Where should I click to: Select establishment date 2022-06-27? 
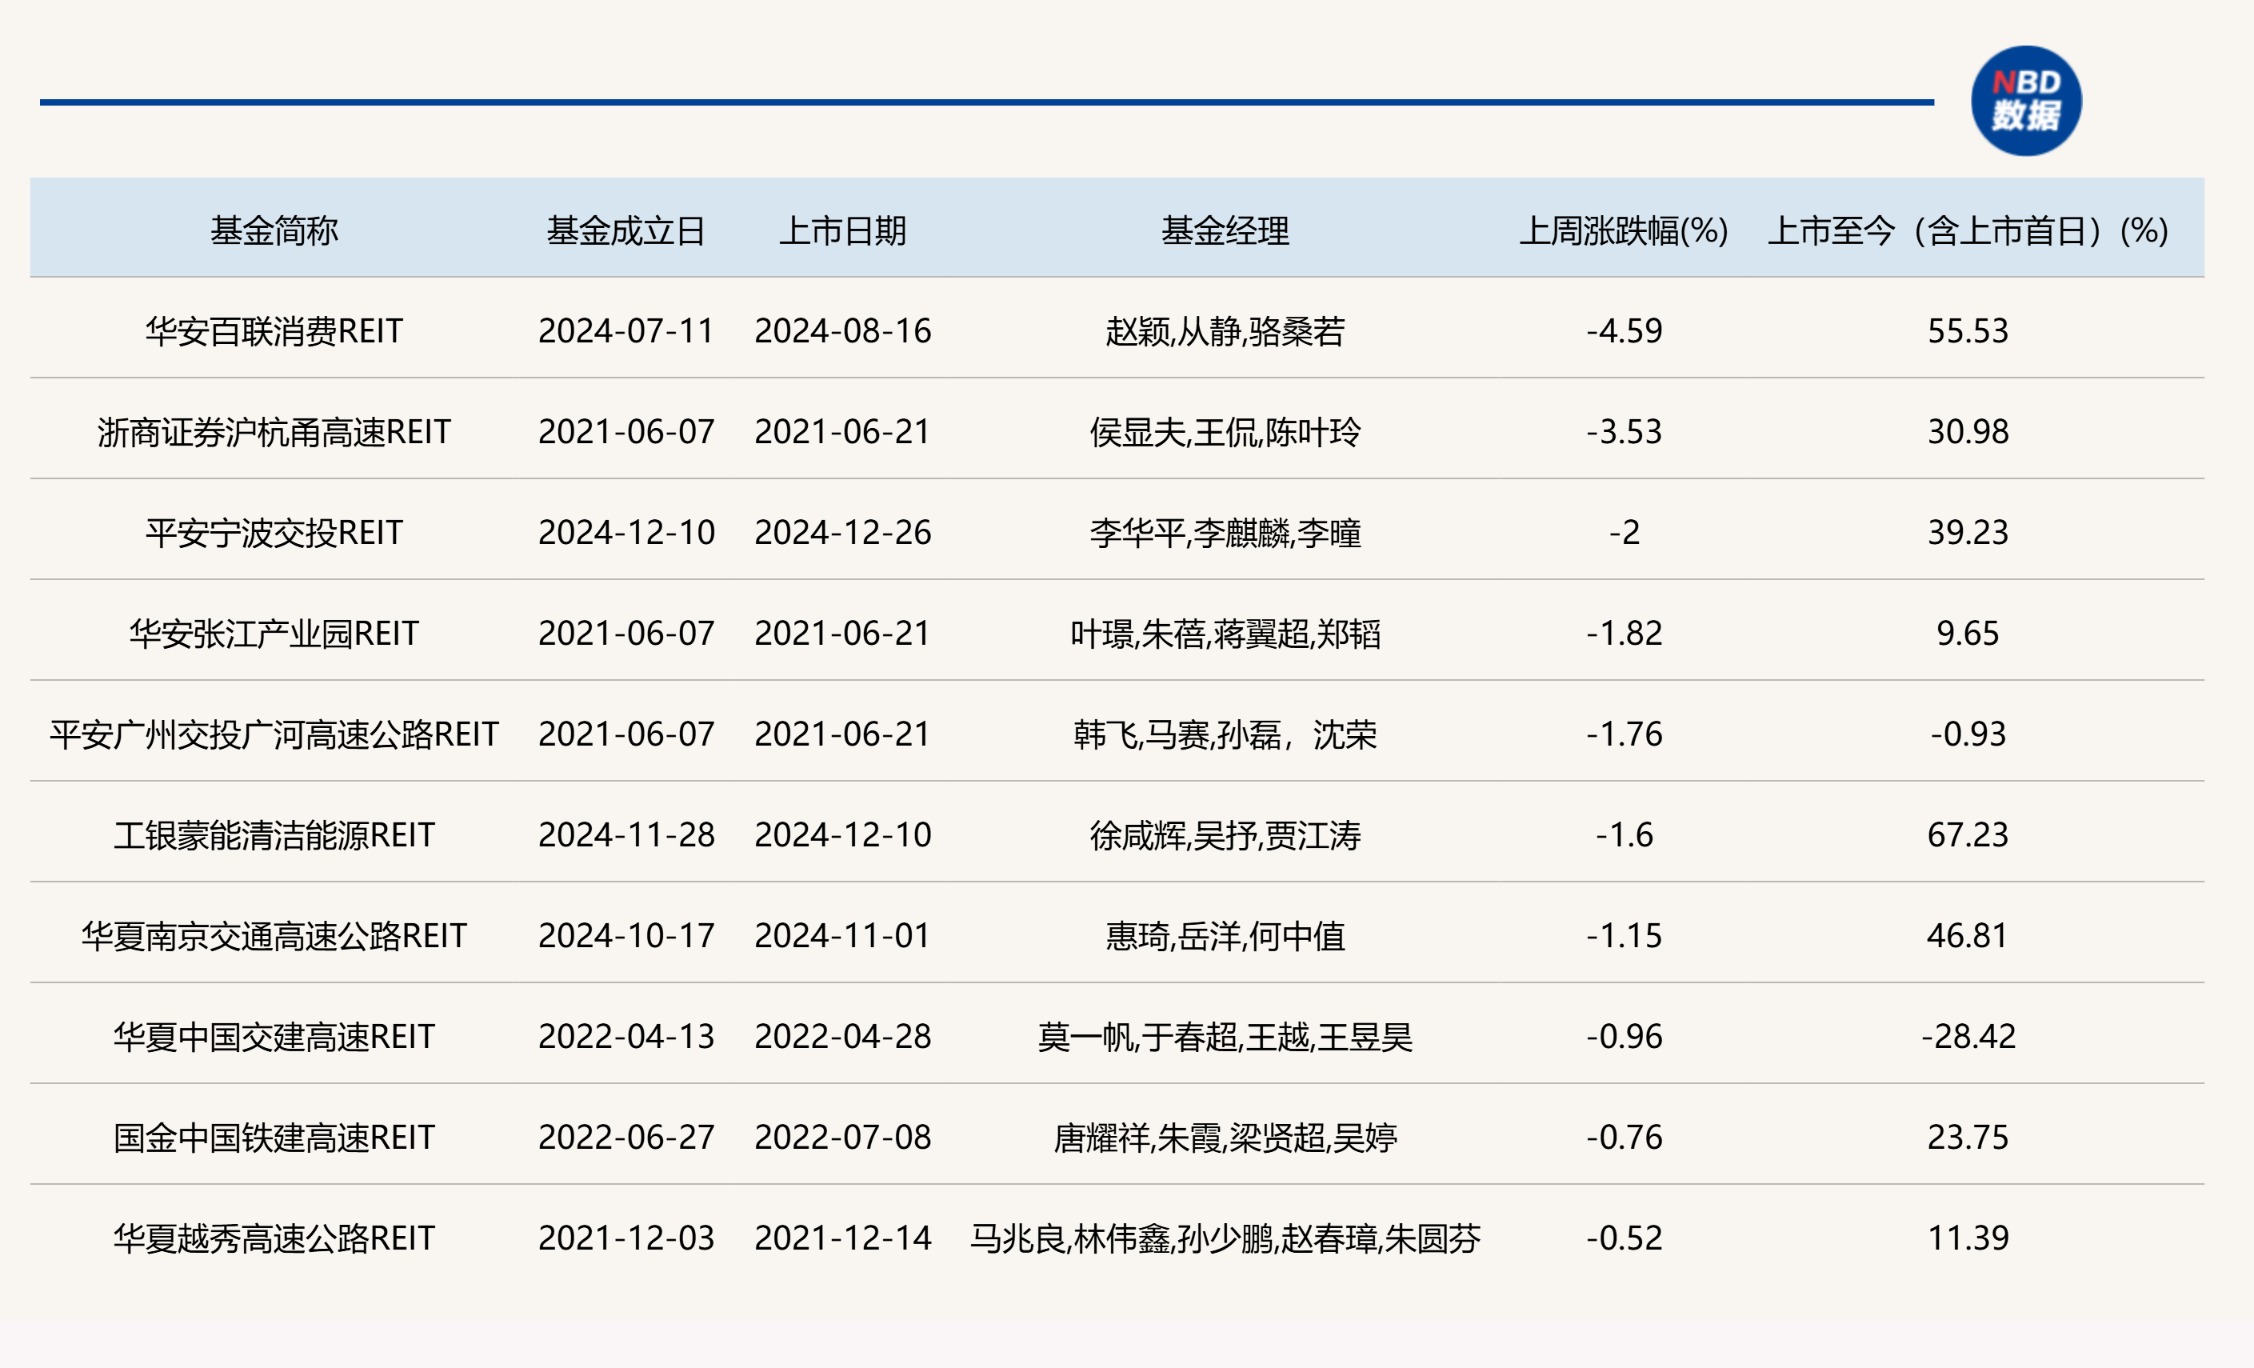626,1138
